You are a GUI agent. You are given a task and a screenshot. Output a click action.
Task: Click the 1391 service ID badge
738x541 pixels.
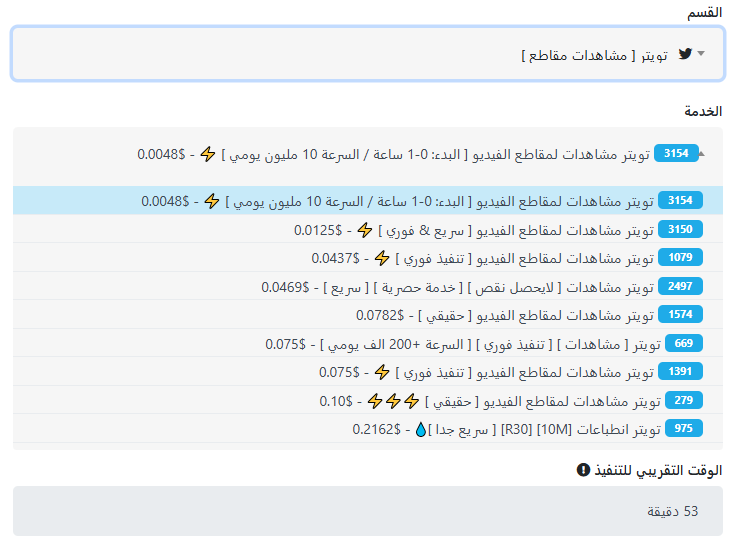(680, 371)
